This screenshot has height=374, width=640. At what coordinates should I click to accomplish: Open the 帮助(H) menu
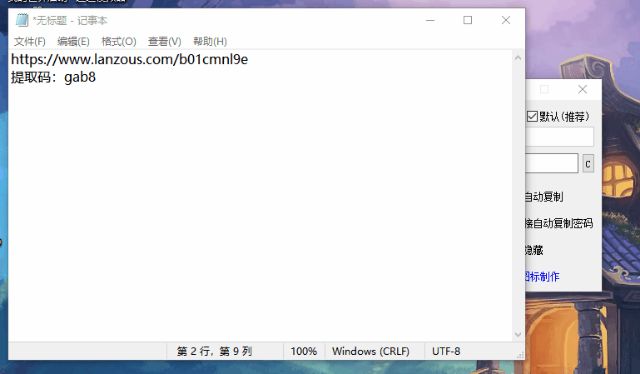(210, 41)
